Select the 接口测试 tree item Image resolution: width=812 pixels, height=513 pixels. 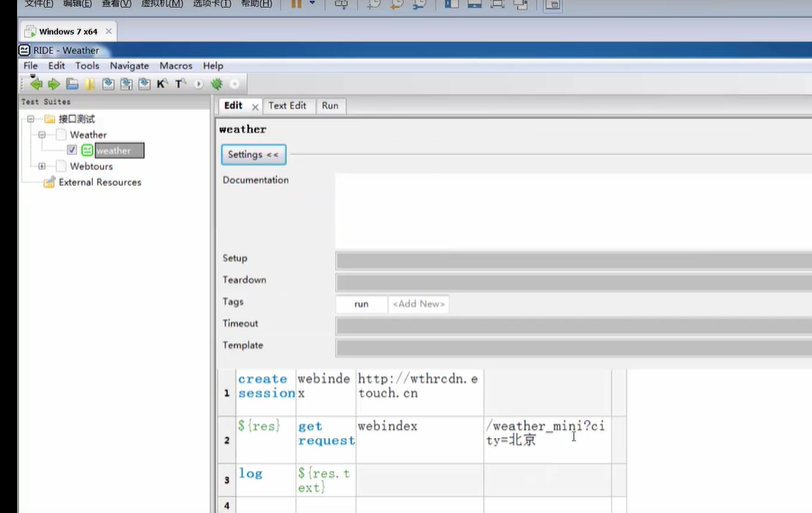point(77,119)
